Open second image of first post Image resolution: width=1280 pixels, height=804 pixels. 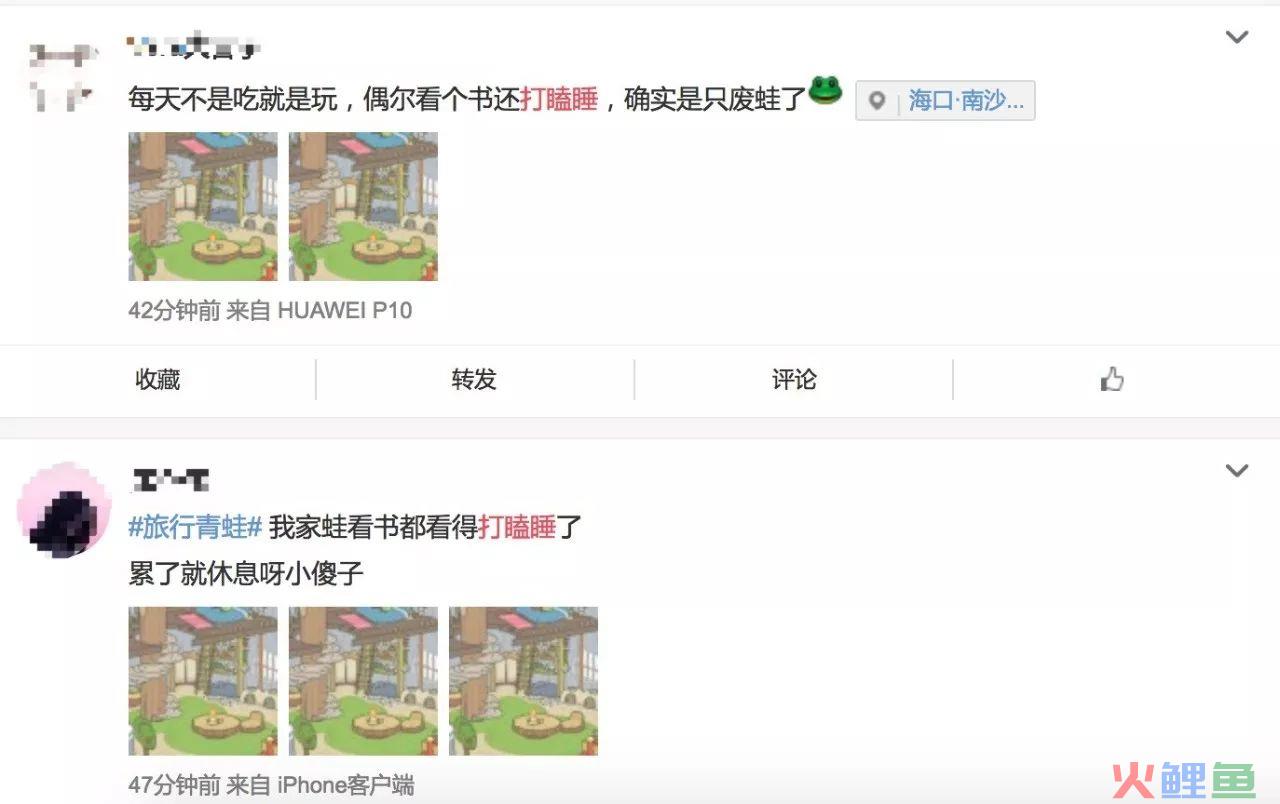(x=363, y=206)
